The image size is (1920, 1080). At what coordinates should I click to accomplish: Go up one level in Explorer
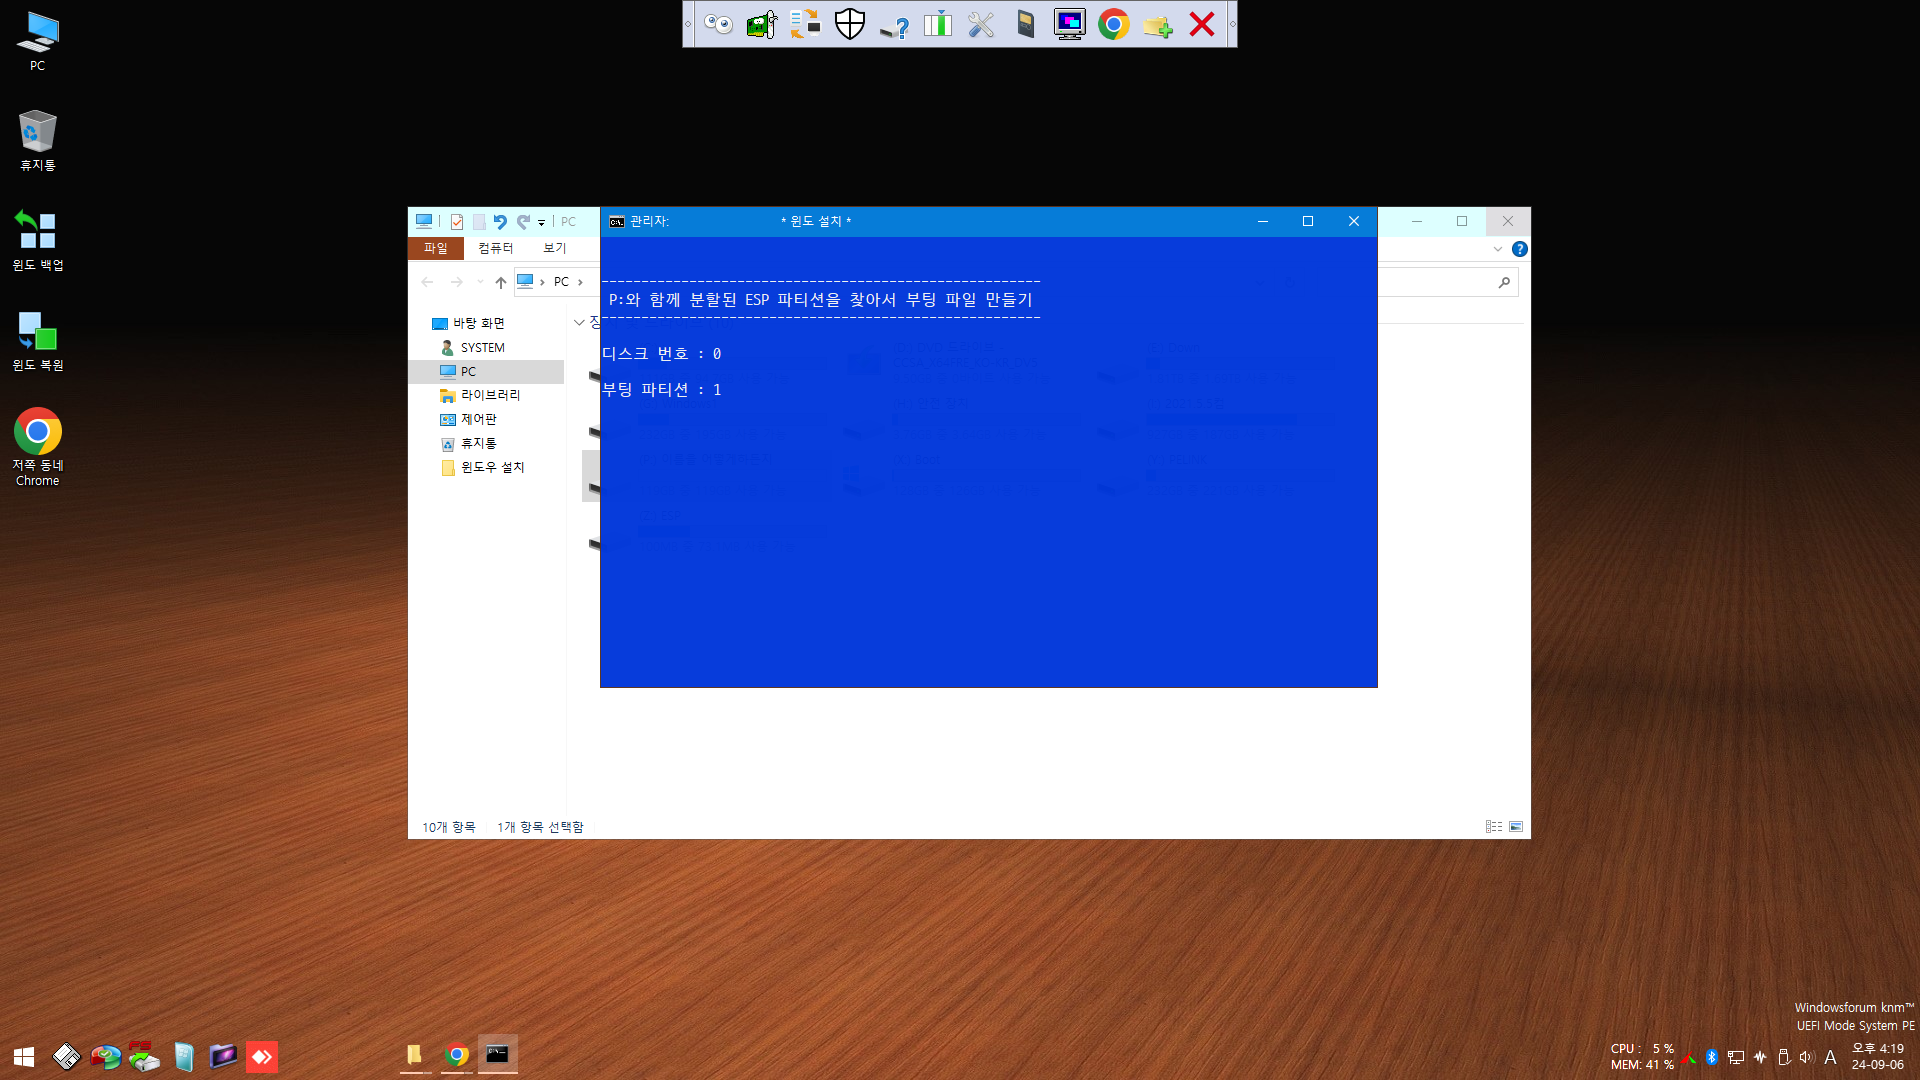[x=501, y=282]
